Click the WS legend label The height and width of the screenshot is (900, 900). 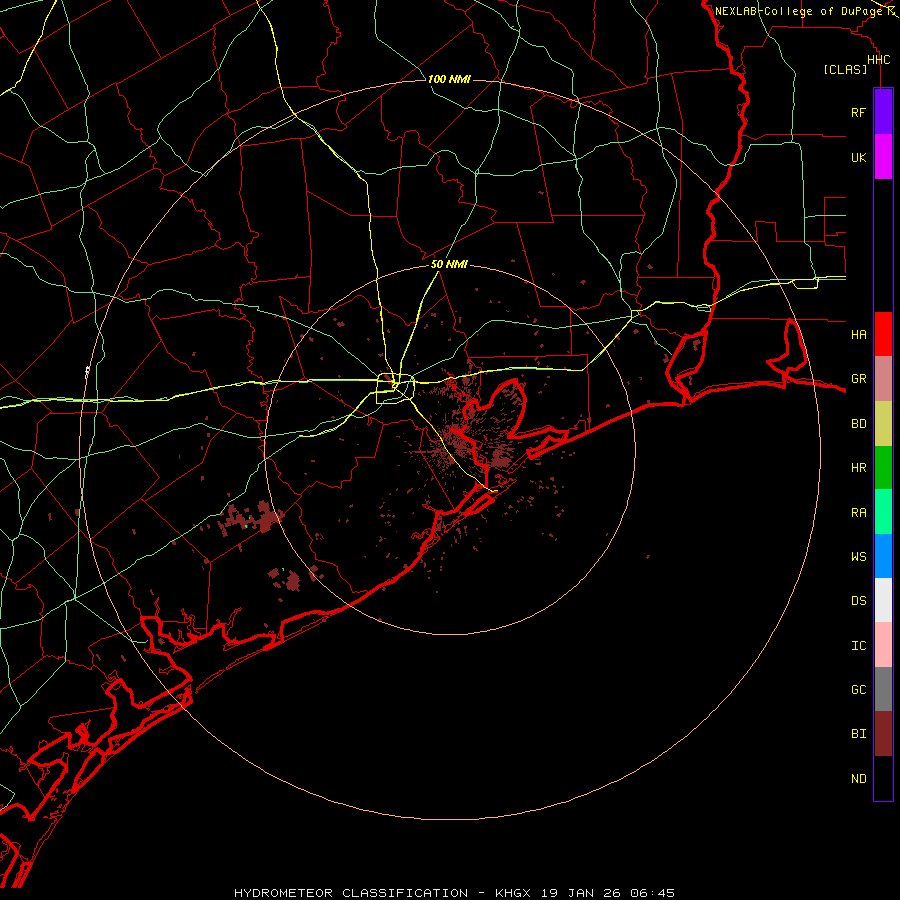859,556
